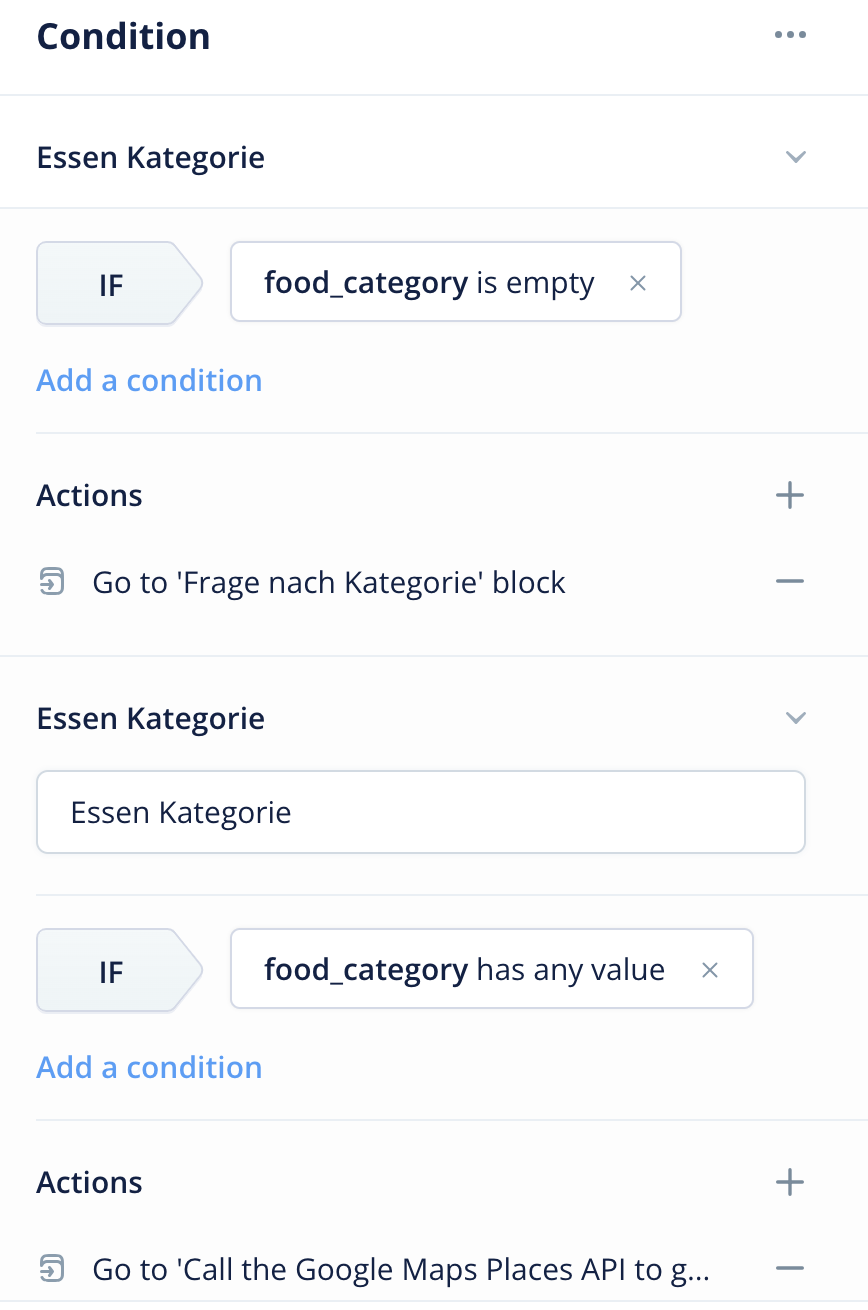The image size is (868, 1310).
Task: Delete the Google Maps Places API action
Action: 789,1268
